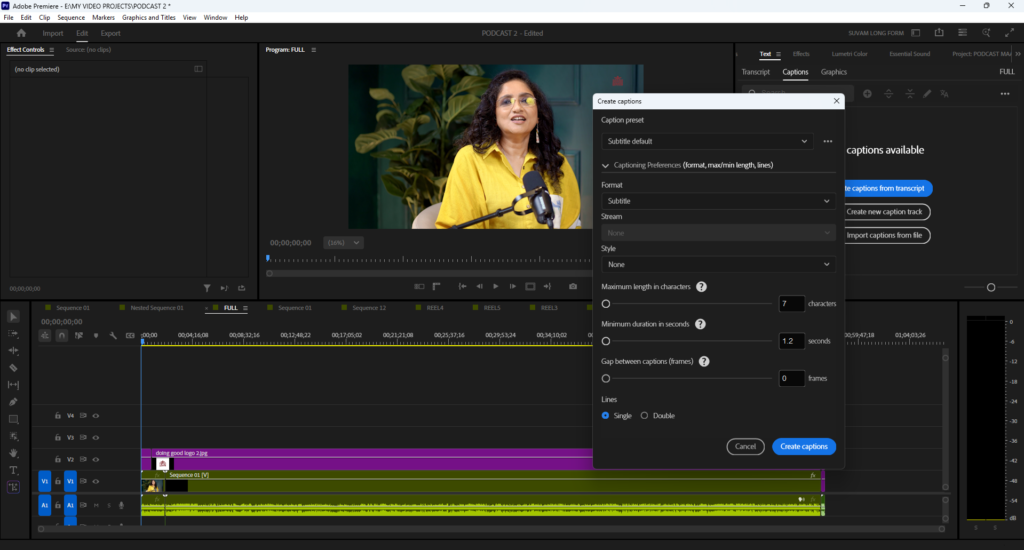Select Double lines radio option

pos(644,415)
